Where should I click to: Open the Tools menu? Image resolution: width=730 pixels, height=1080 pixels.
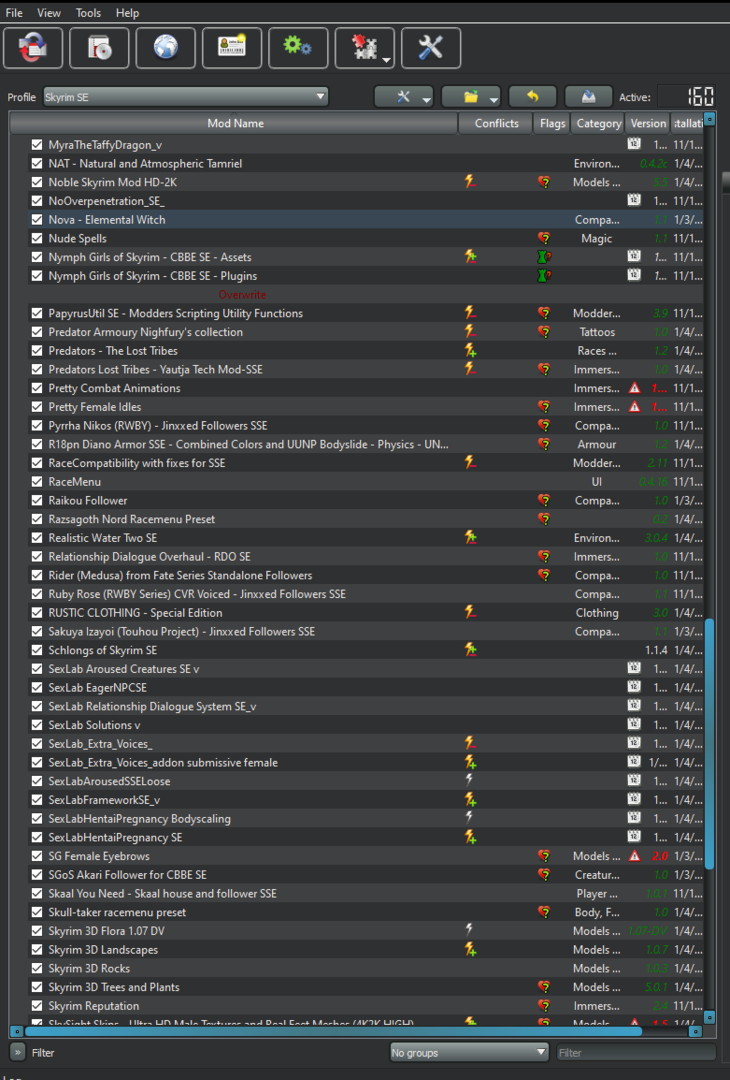click(x=88, y=12)
